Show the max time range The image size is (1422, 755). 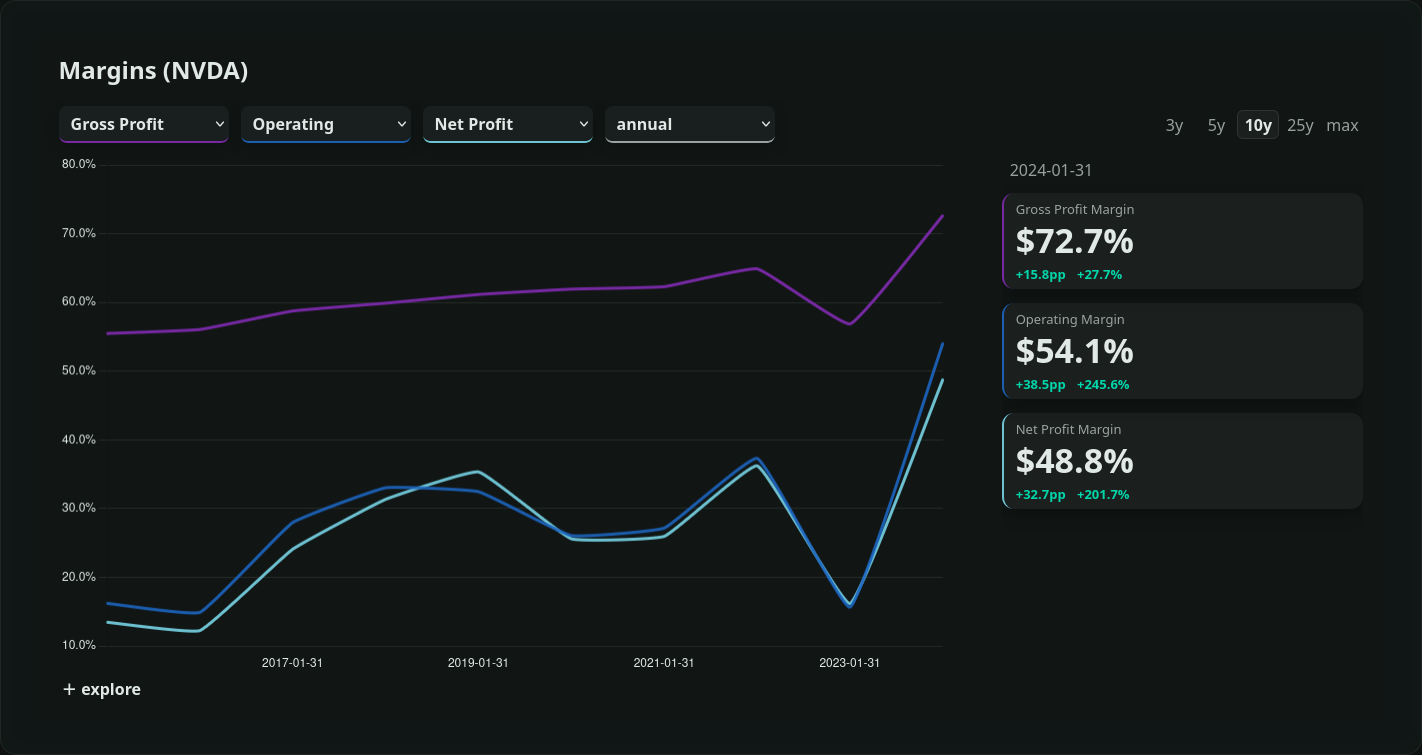coord(1342,125)
